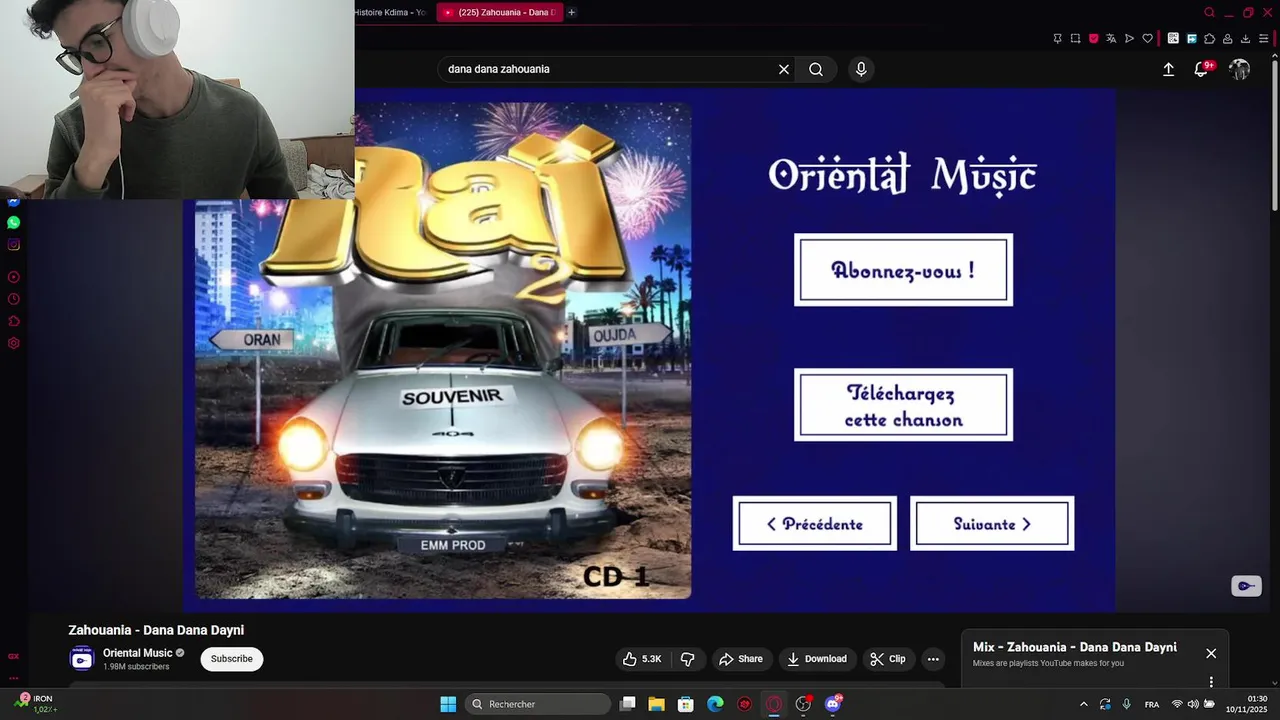Open the blue arrow extension icon
The image size is (1280, 720).
[1191, 38]
